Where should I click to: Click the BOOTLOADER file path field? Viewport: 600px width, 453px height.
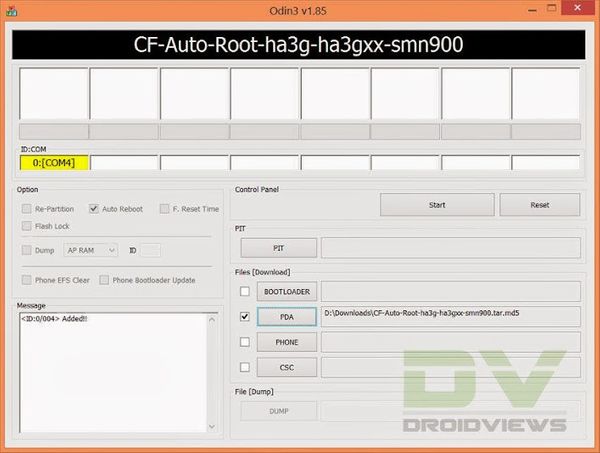pyautogui.click(x=451, y=292)
